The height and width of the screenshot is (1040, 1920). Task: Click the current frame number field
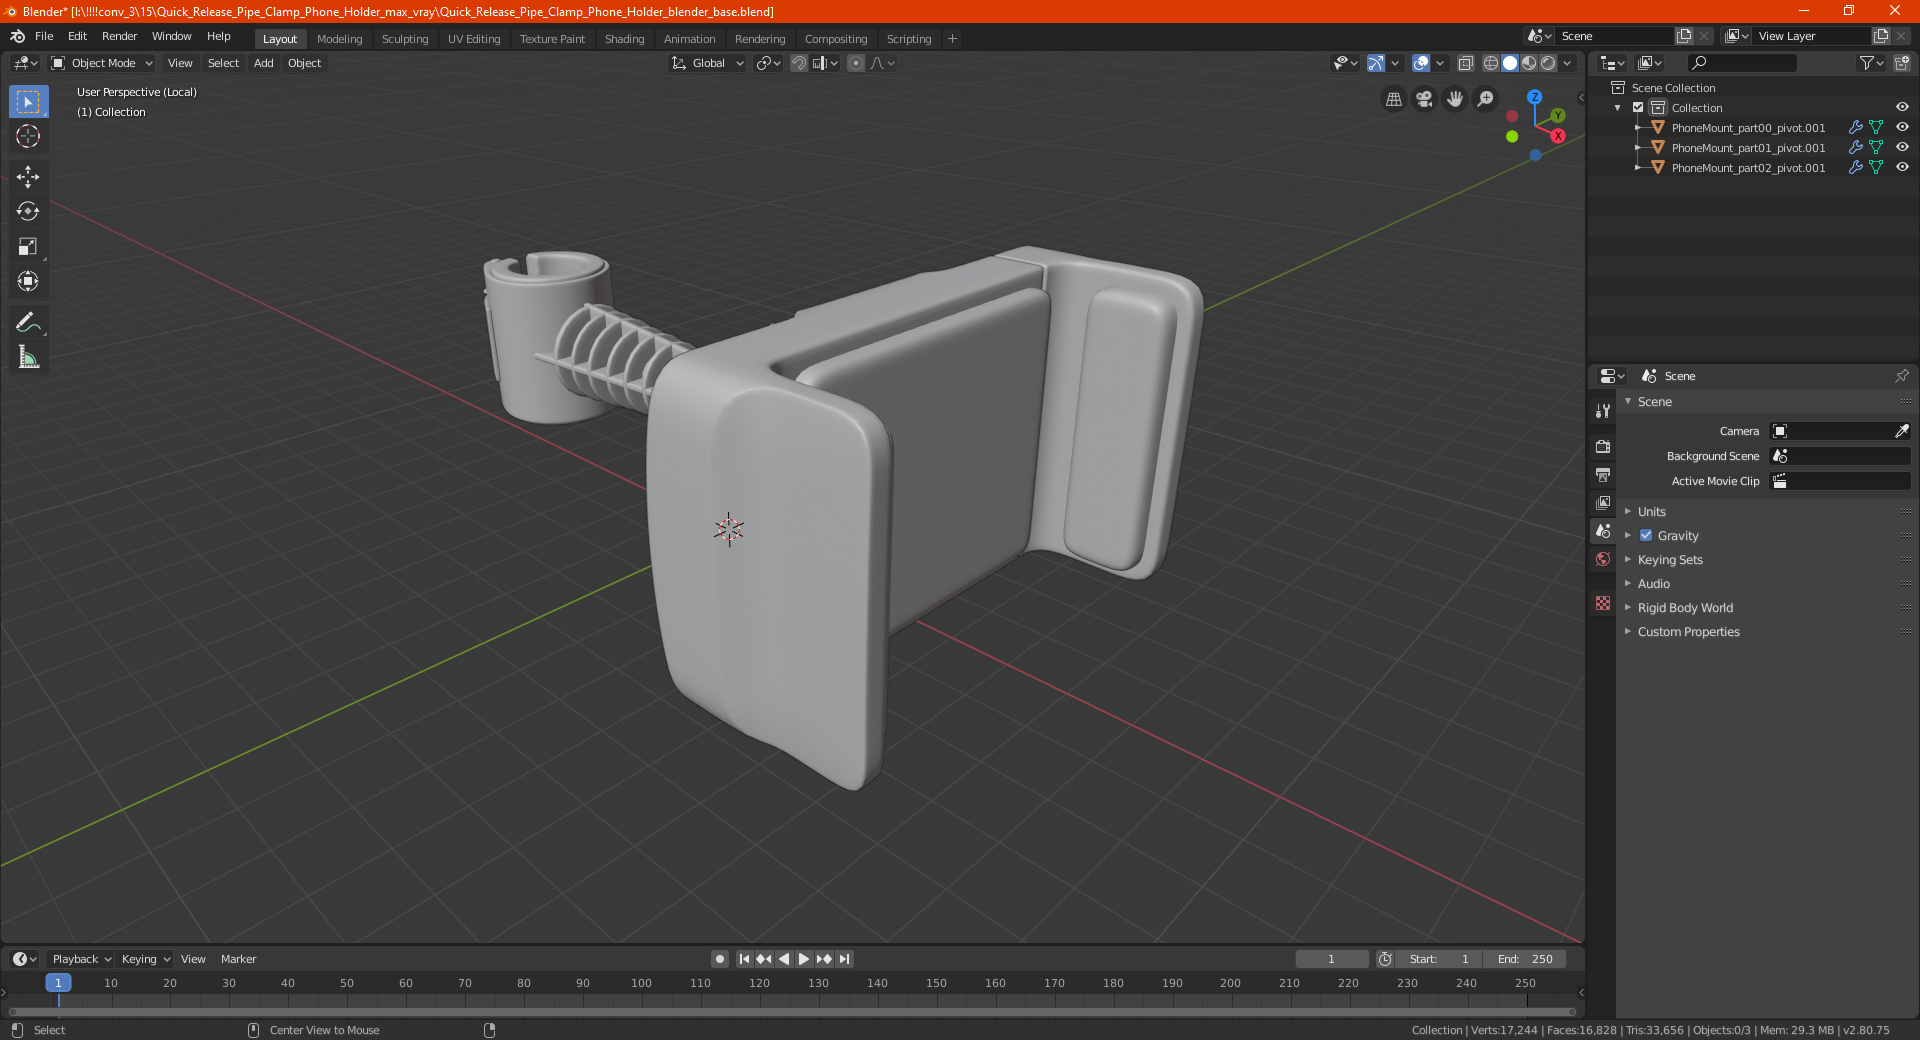1331,959
